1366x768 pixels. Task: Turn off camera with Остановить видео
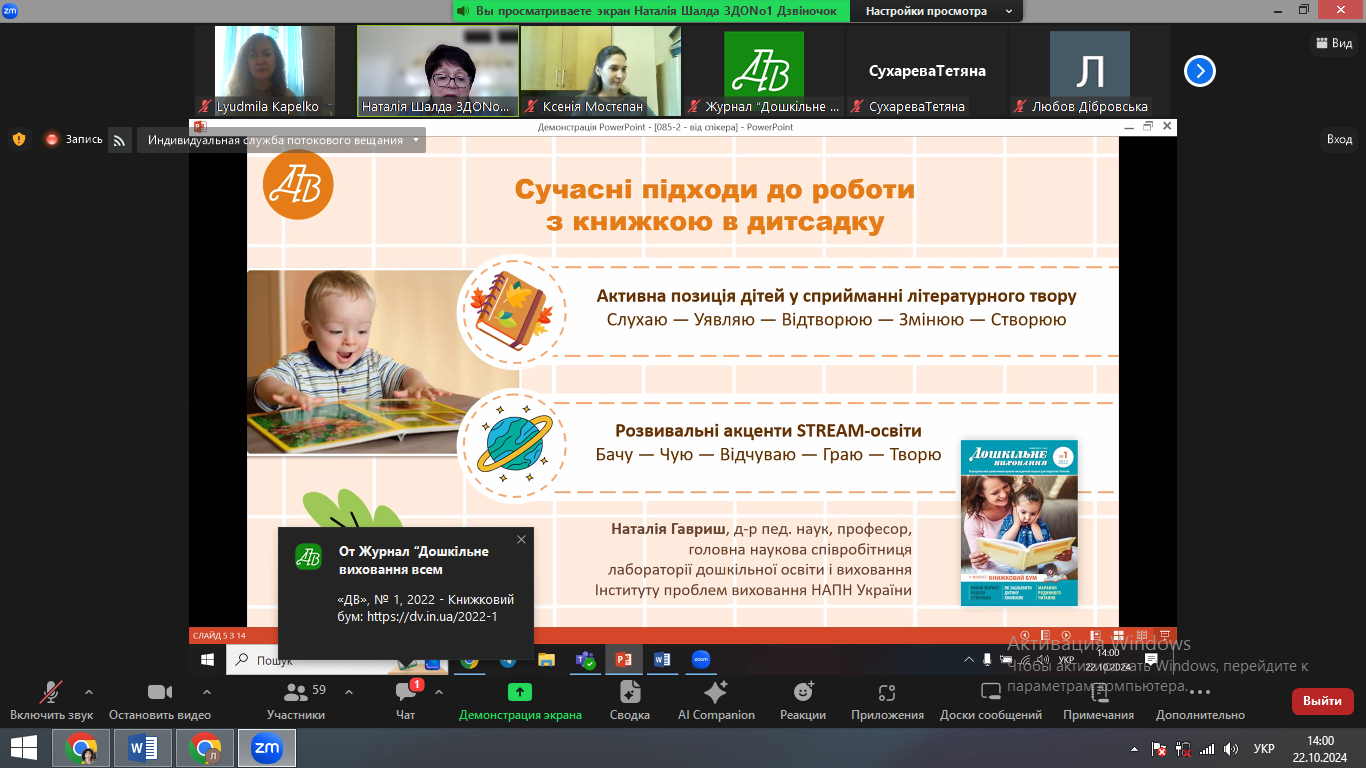(x=160, y=700)
